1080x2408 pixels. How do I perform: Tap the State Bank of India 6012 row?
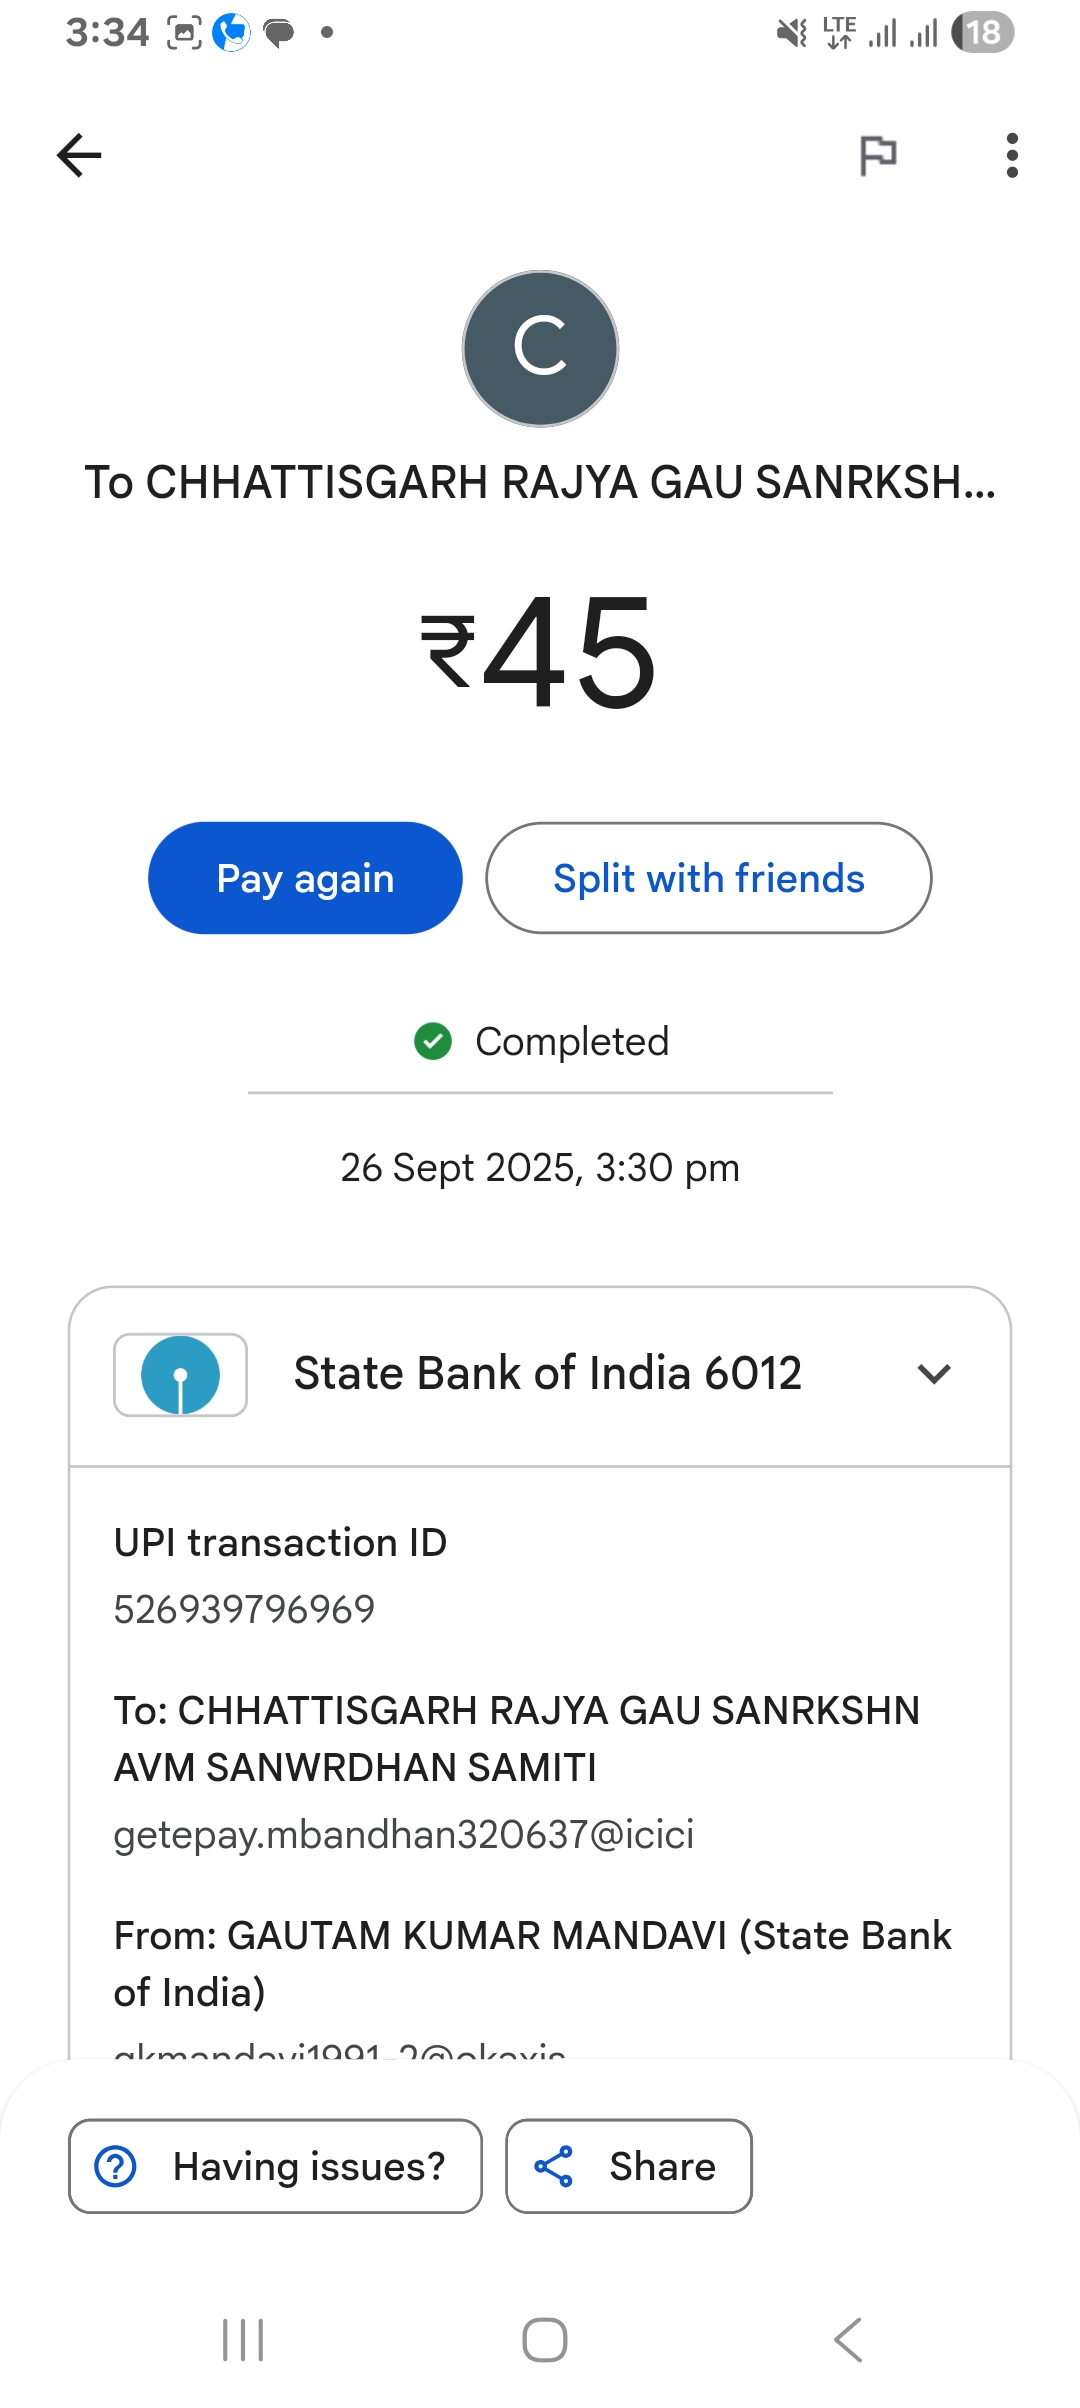tap(547, 1374)
